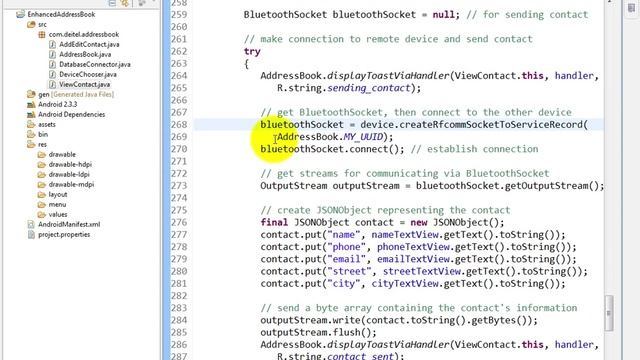Click 'connect()' on line 270
The height and width of the screenshot is (360, 640).
point(374,149)
